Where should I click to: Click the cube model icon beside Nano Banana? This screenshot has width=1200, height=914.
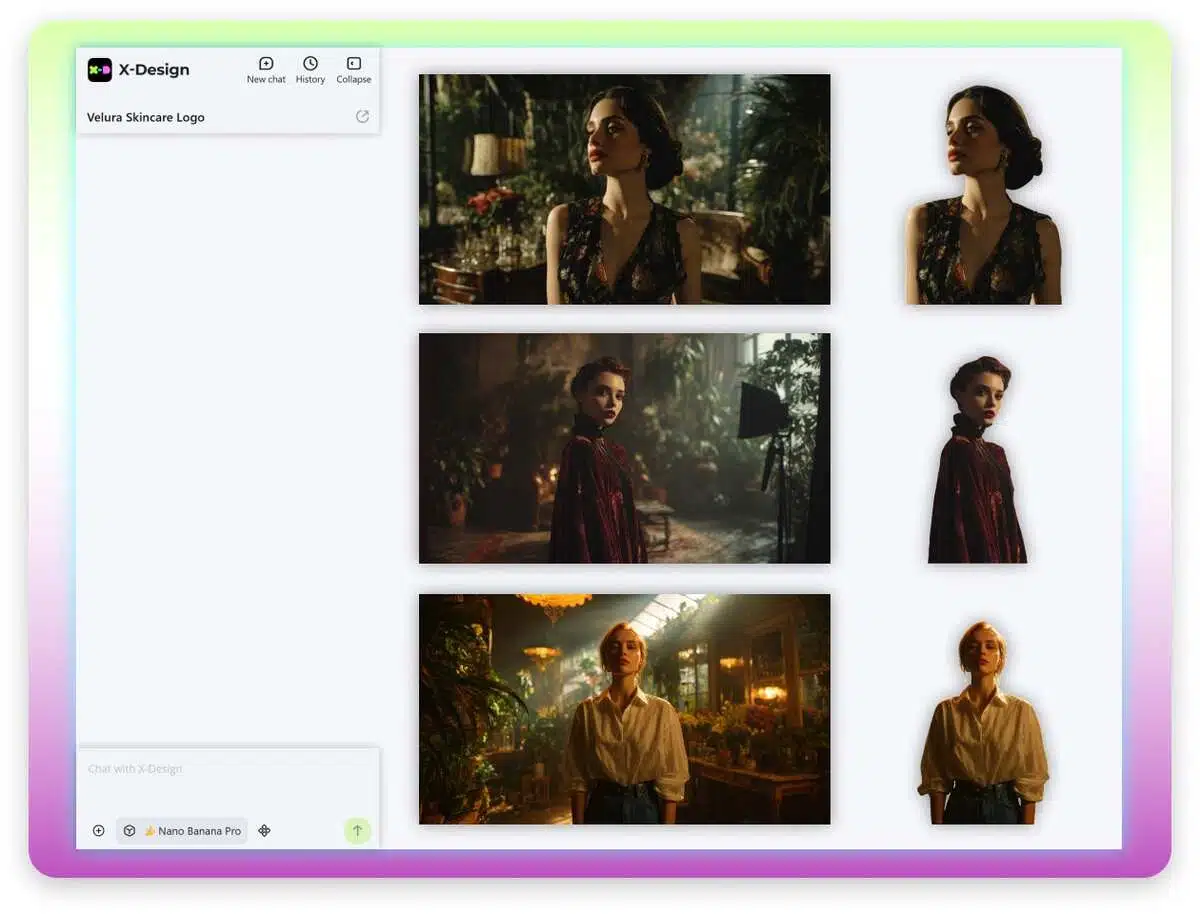click(129, 831)
